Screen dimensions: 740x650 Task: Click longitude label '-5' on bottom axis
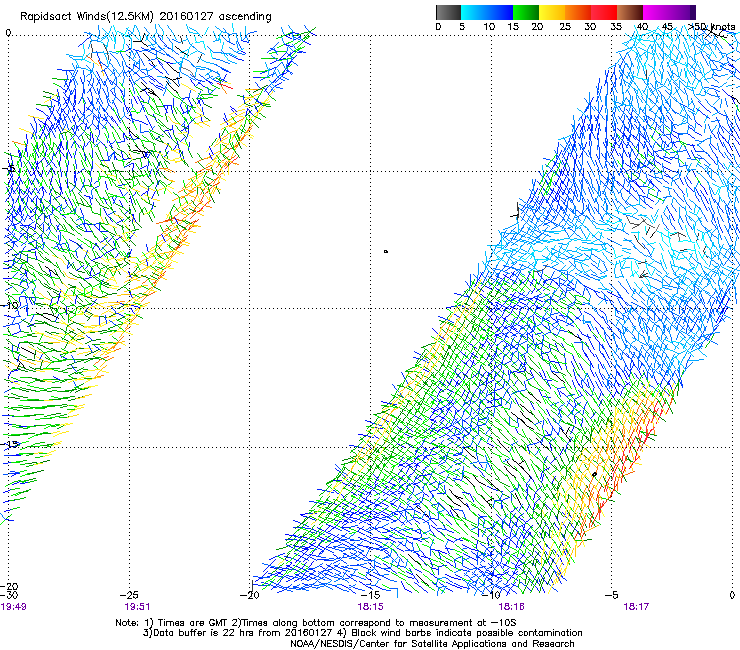click(611, 595)
